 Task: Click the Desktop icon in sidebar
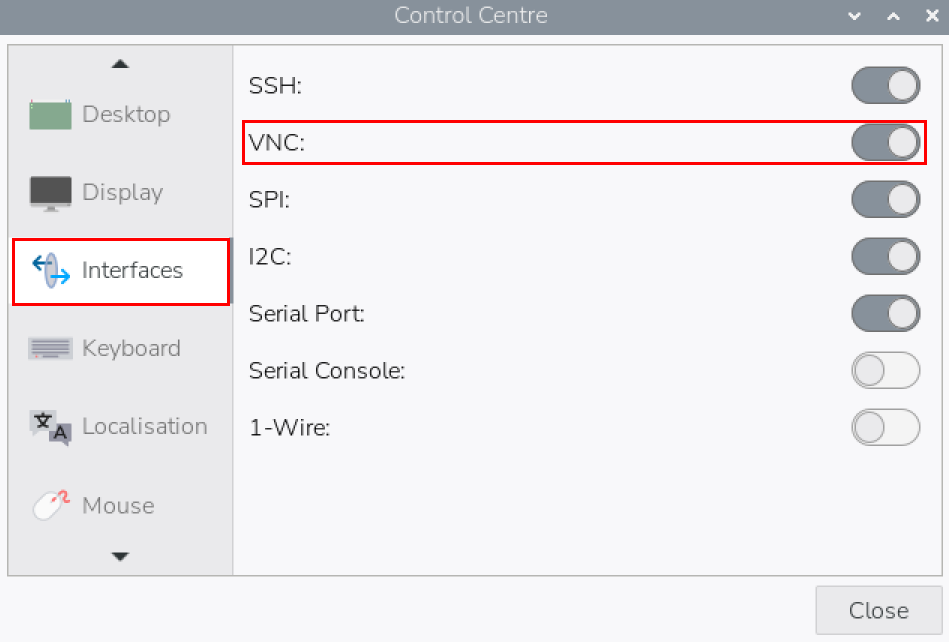coord(50,114)
